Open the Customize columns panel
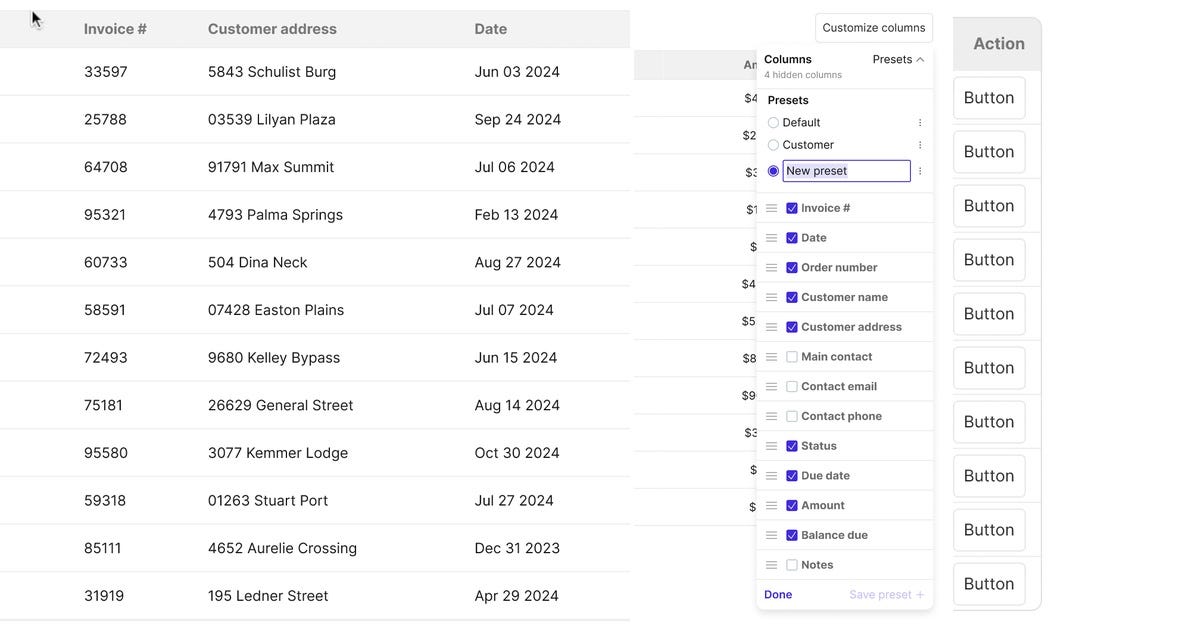The width and height of the screenshot is (1200, 630). (873, 27)
